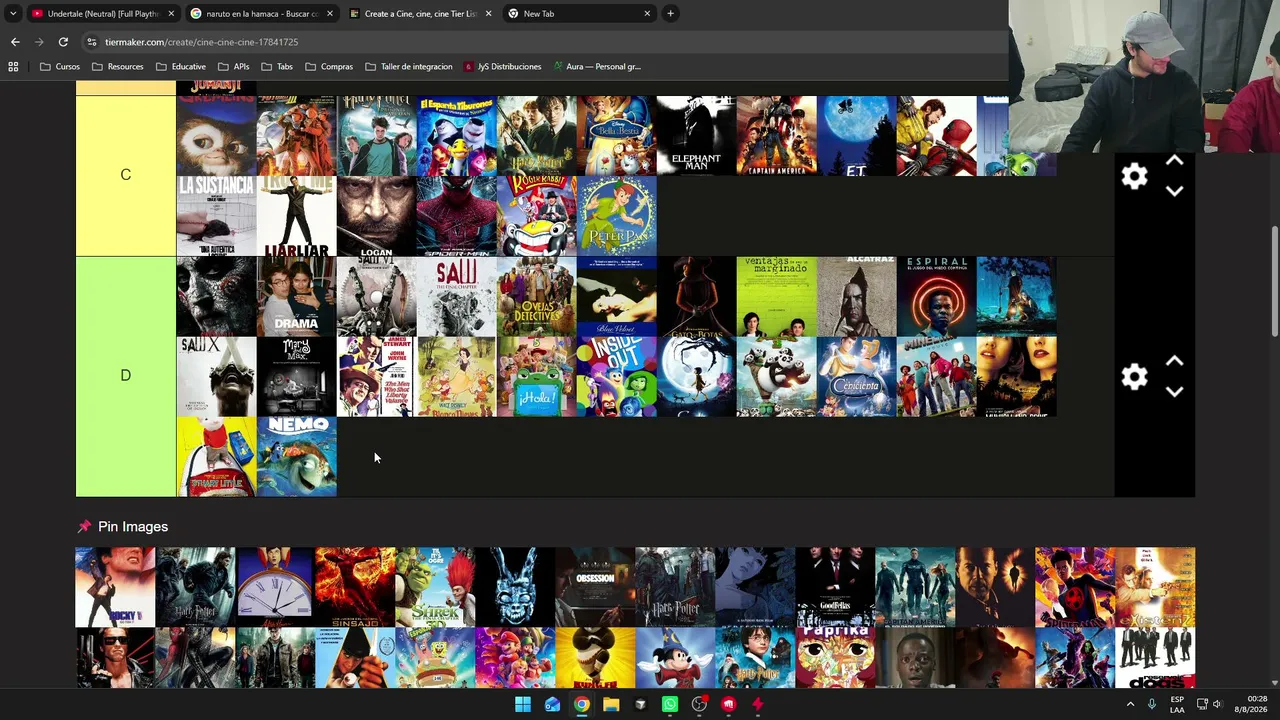Select the Espiral poster in tier D
This screenshot has height=720, width=1280.
936,297
